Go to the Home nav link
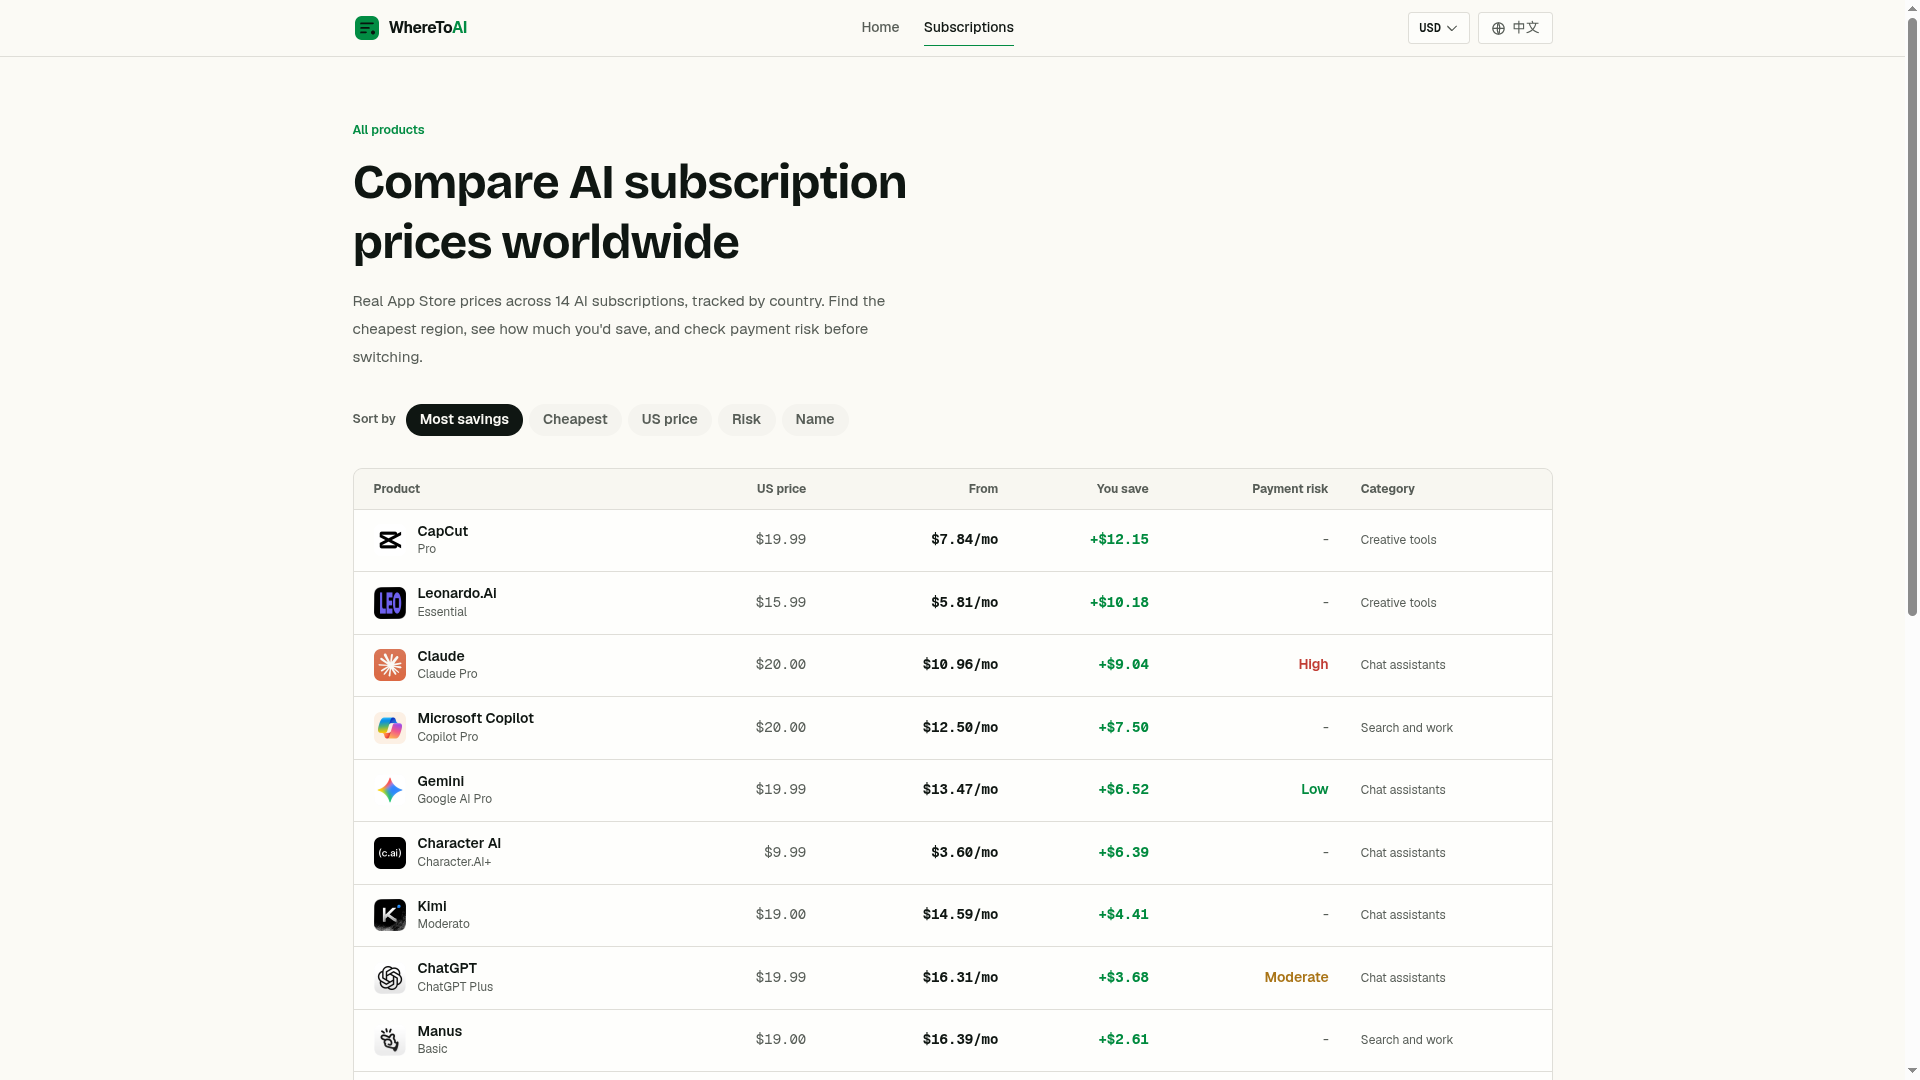Screen dimensions: 1920x1080 880,27
